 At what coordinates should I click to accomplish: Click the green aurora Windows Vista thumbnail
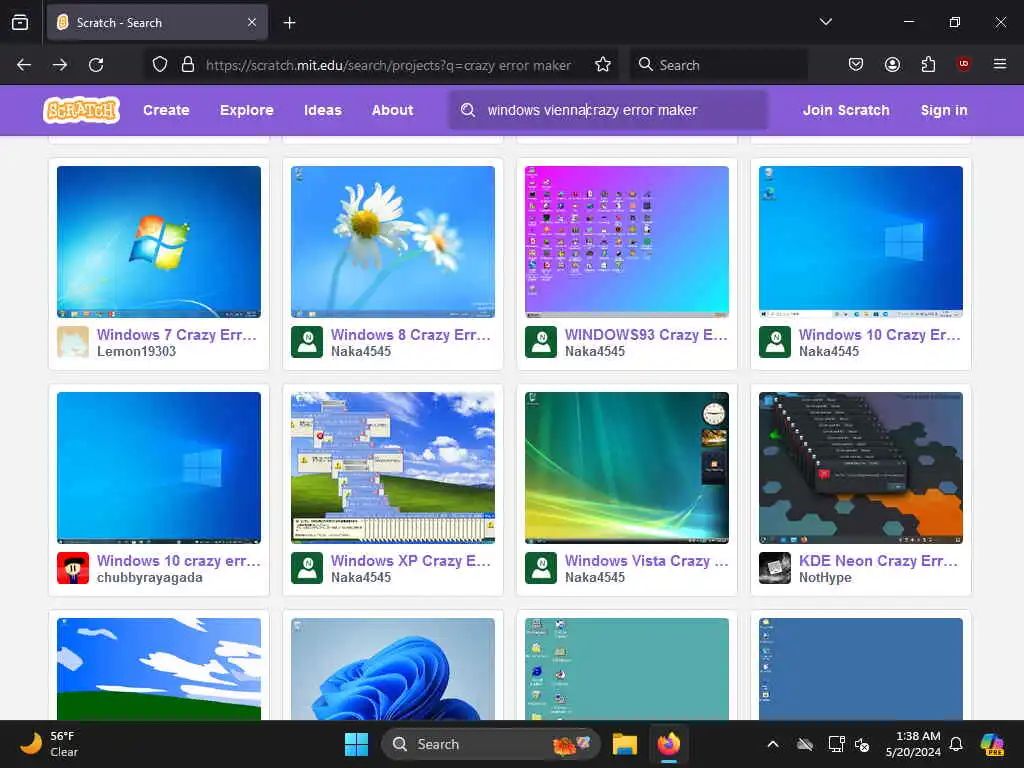click(627, 468)
